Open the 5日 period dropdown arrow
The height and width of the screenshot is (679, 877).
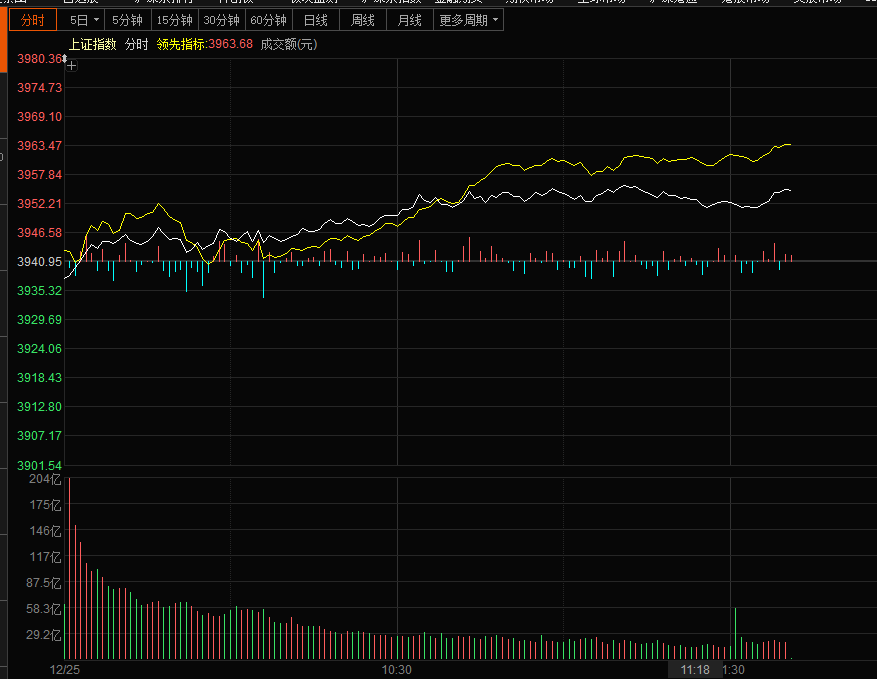[x=96, y=20]
